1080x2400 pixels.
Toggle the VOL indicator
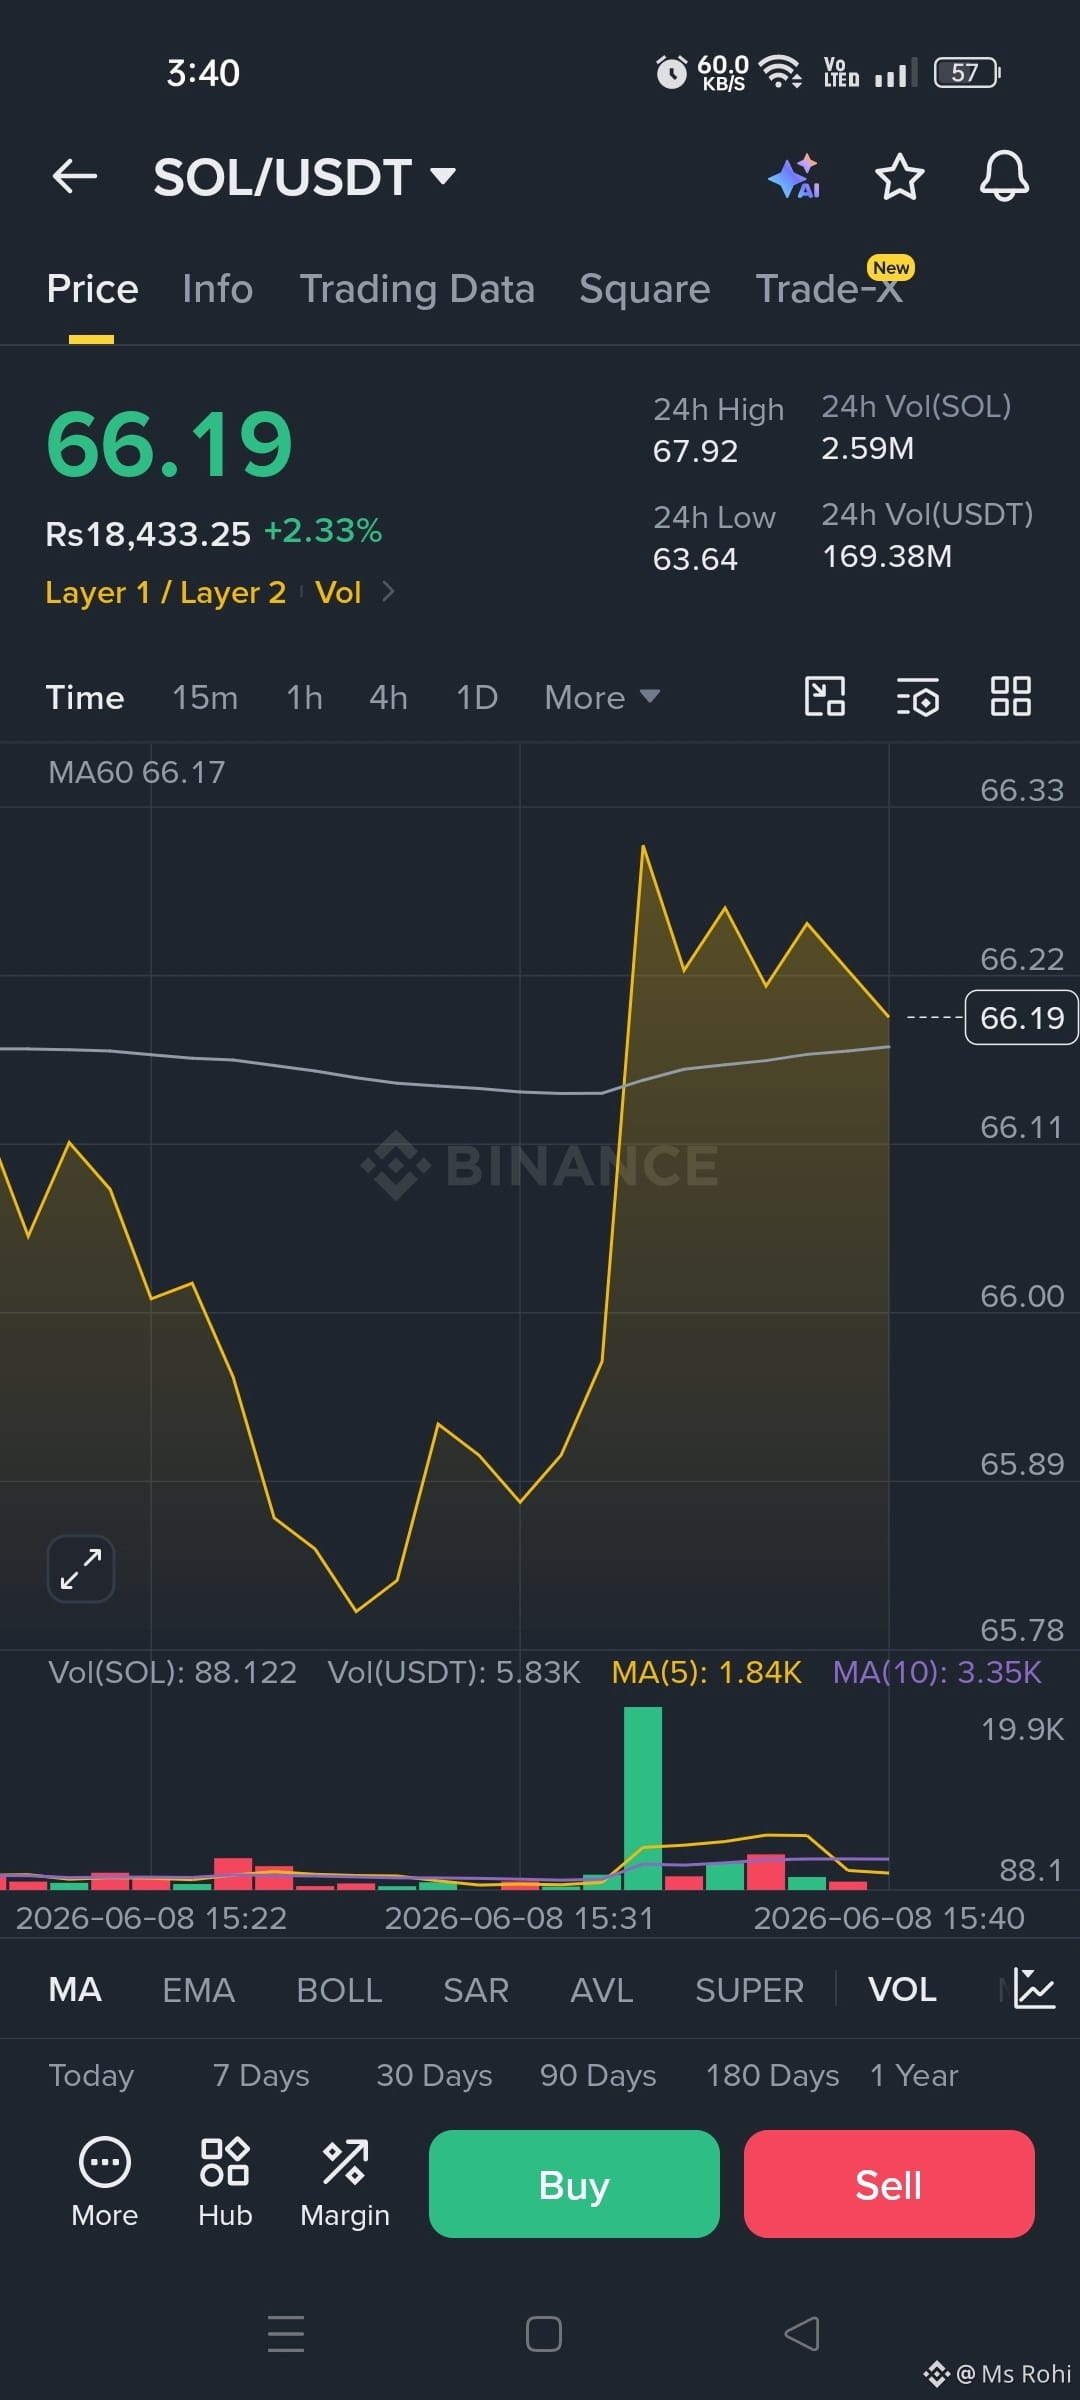click(902, 1990)
